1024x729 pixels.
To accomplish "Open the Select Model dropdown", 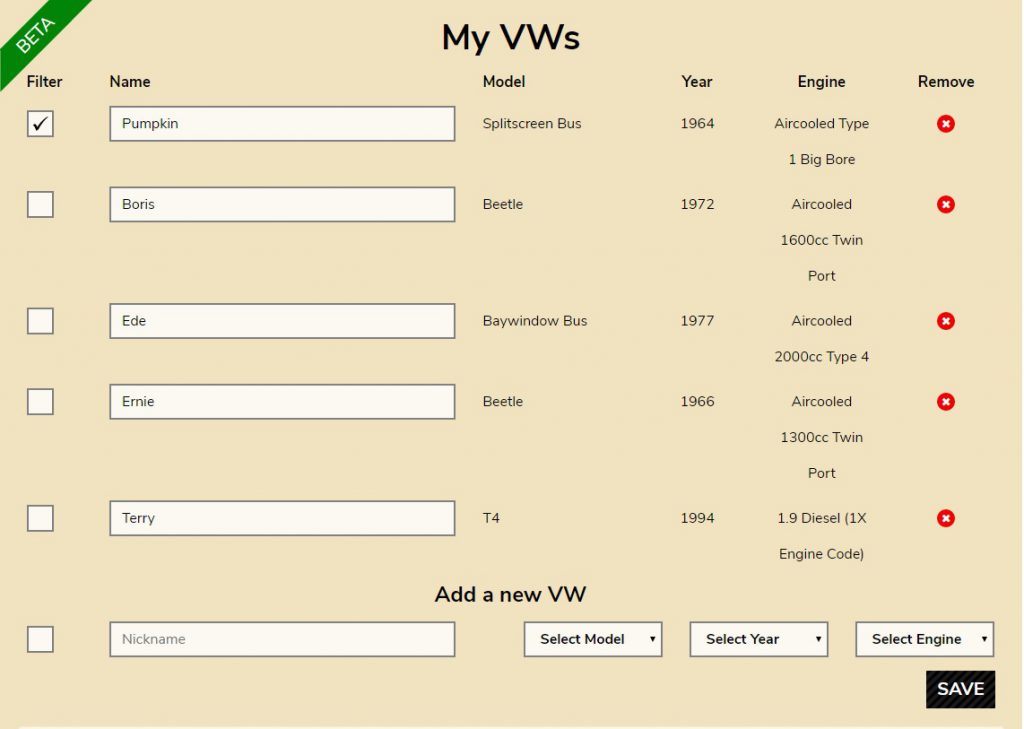I will pos(593,639).
